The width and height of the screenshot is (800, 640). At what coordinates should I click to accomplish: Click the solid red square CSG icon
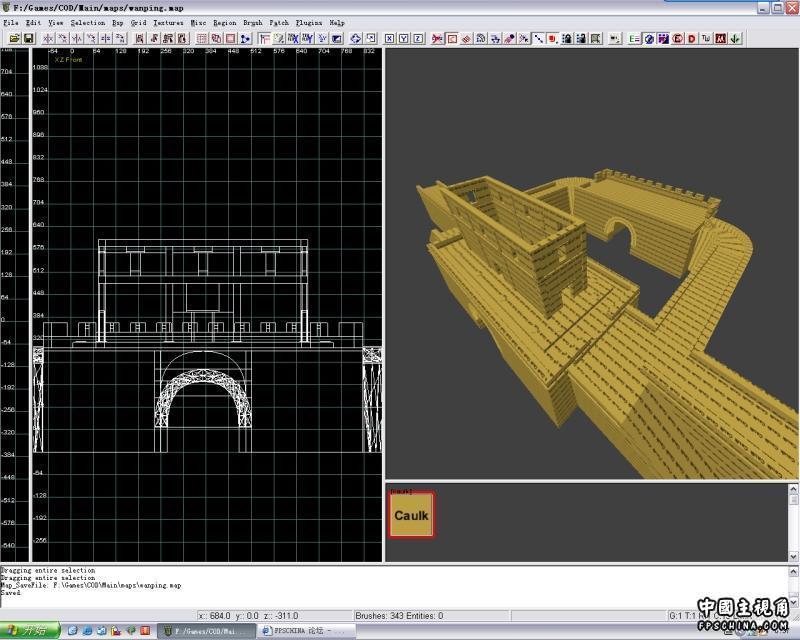(230, 38)
